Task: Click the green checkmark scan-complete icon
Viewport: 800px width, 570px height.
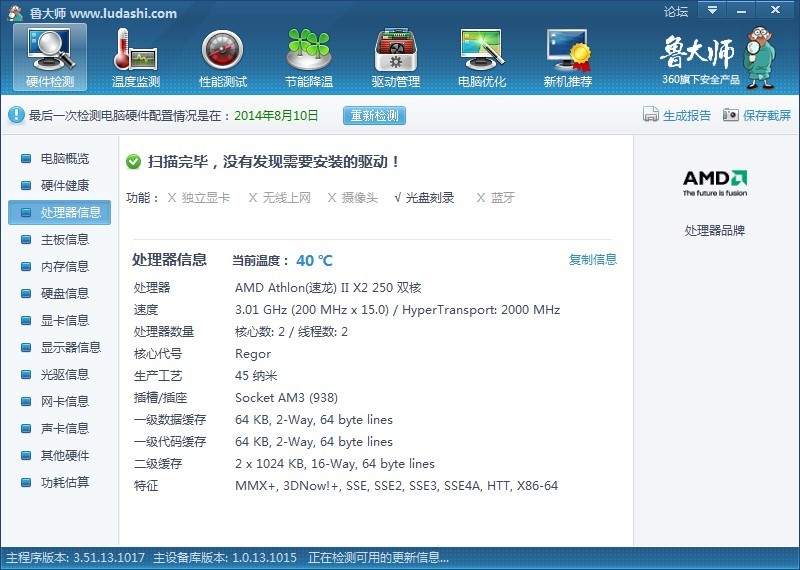Action: [x=133, y=162]
